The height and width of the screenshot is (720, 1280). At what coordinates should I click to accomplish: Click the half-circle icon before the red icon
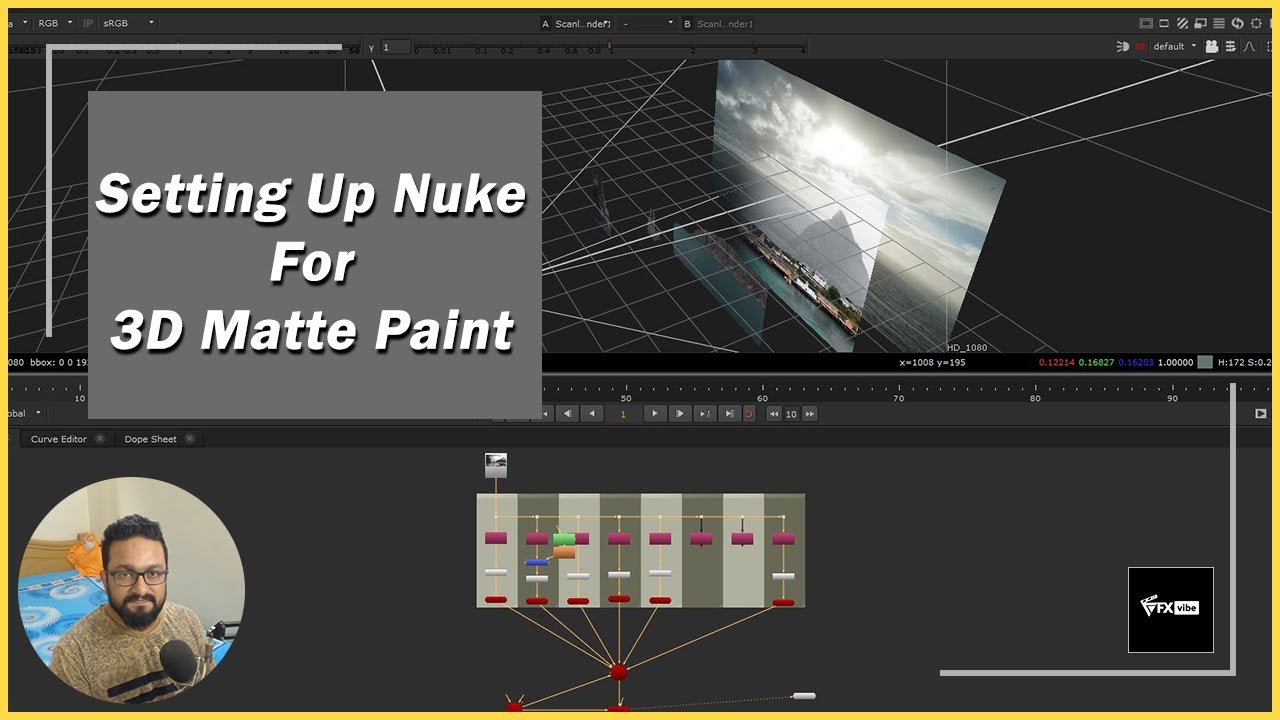click(x=1122, y=46)
